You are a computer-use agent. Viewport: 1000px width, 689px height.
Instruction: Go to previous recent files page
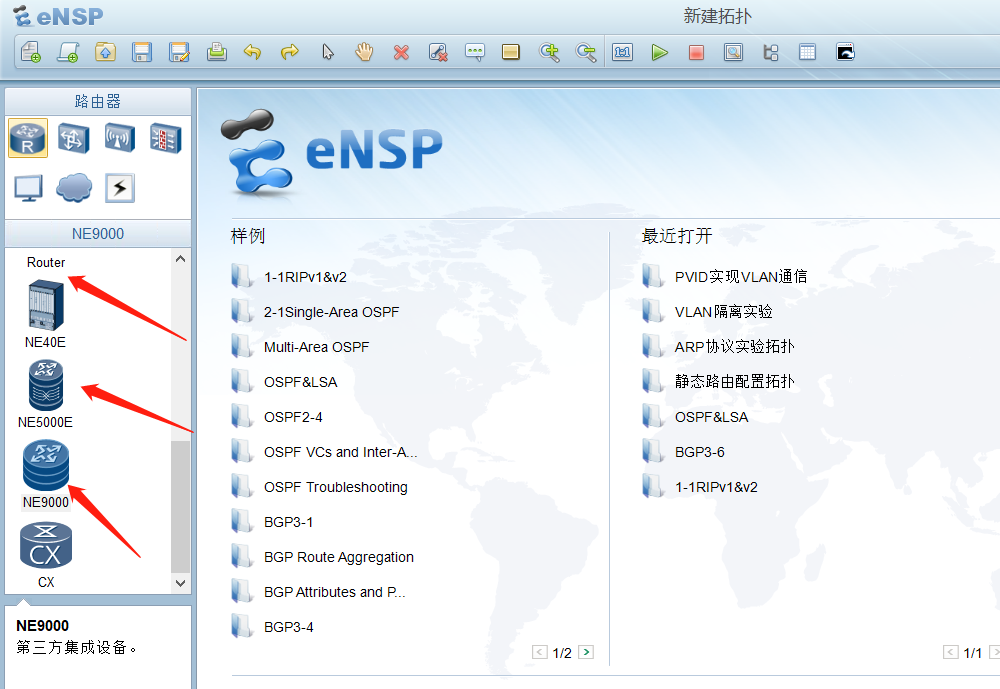(950, 652)
